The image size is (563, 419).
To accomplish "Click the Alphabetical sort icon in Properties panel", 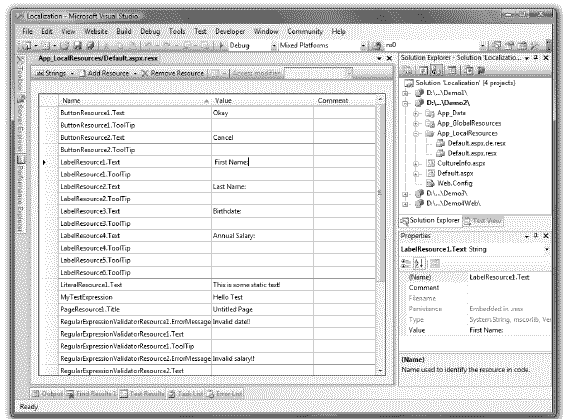I will click(419, 264).
